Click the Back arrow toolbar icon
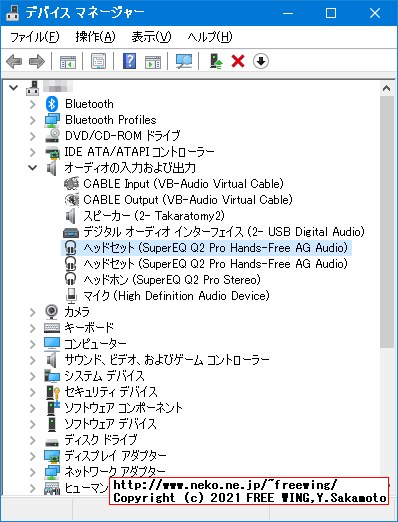The height and width of the screenshot is (522, 398). (x=14, y=62)
